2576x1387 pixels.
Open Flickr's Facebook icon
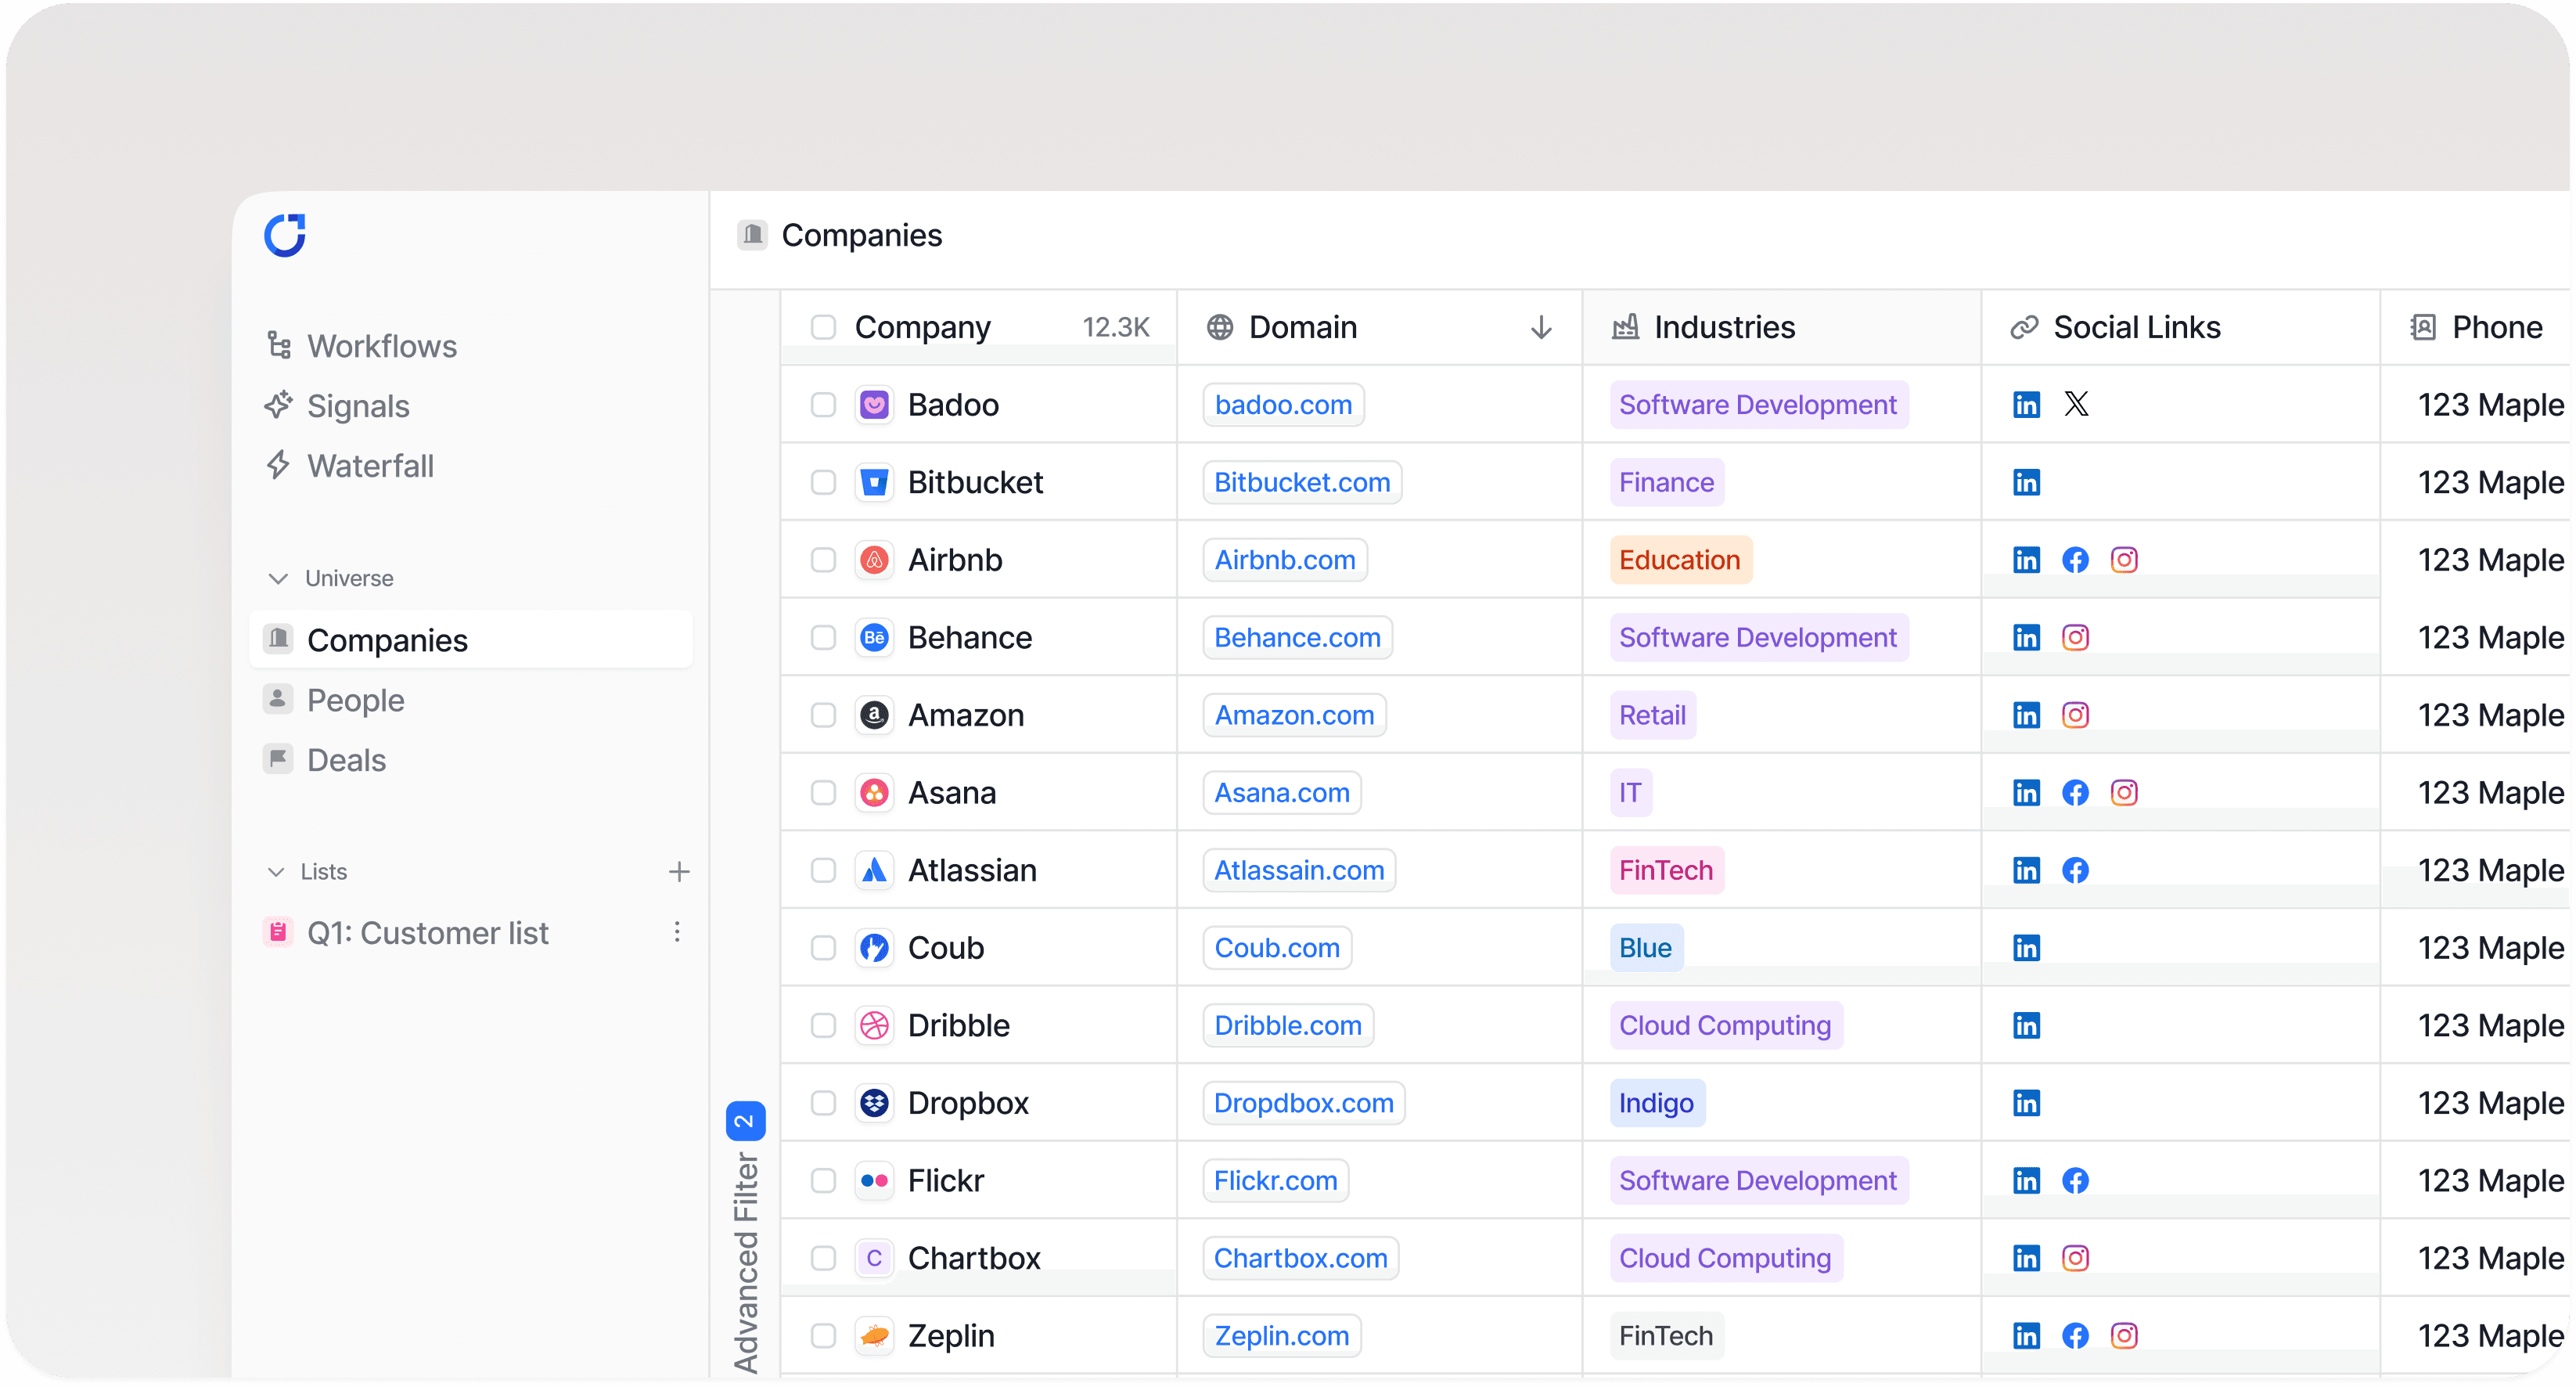coord(2075,1180)
